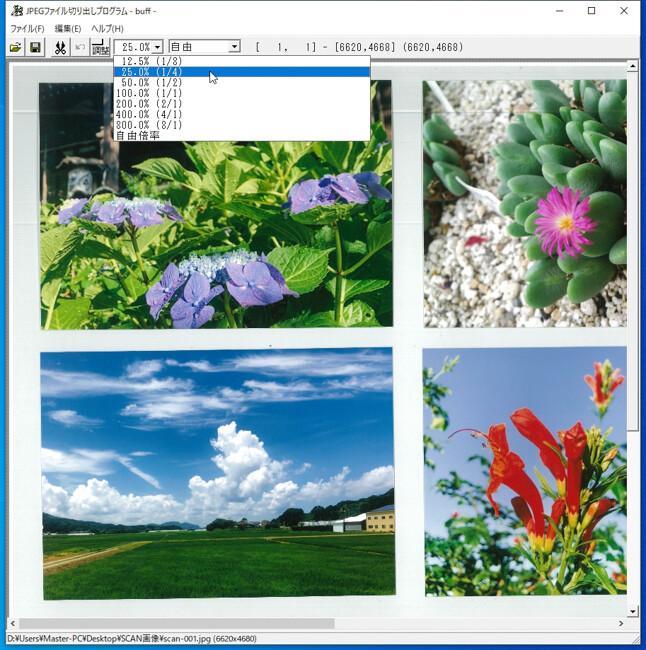The width and height of the screenshot is (646, 650).
Task: Click the red flowers photo
Action: click(525, 471)
